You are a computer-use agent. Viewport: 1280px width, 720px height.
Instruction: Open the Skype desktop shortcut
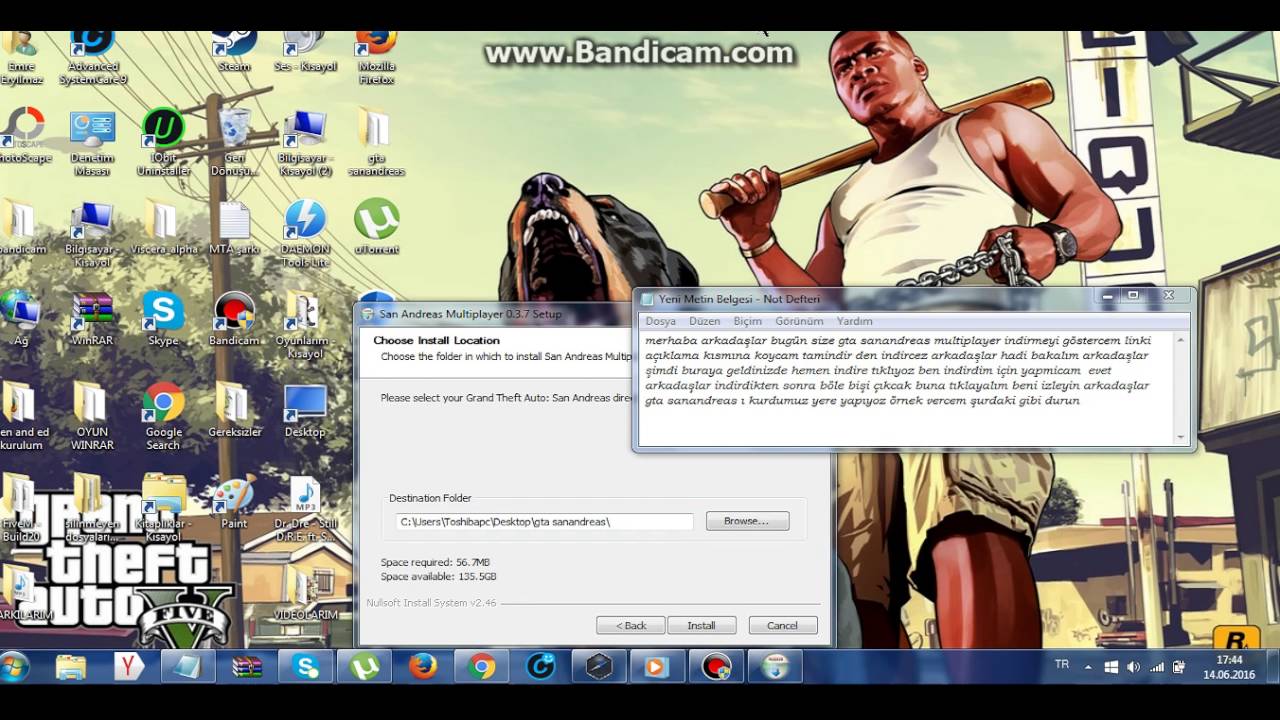[163, 318]
